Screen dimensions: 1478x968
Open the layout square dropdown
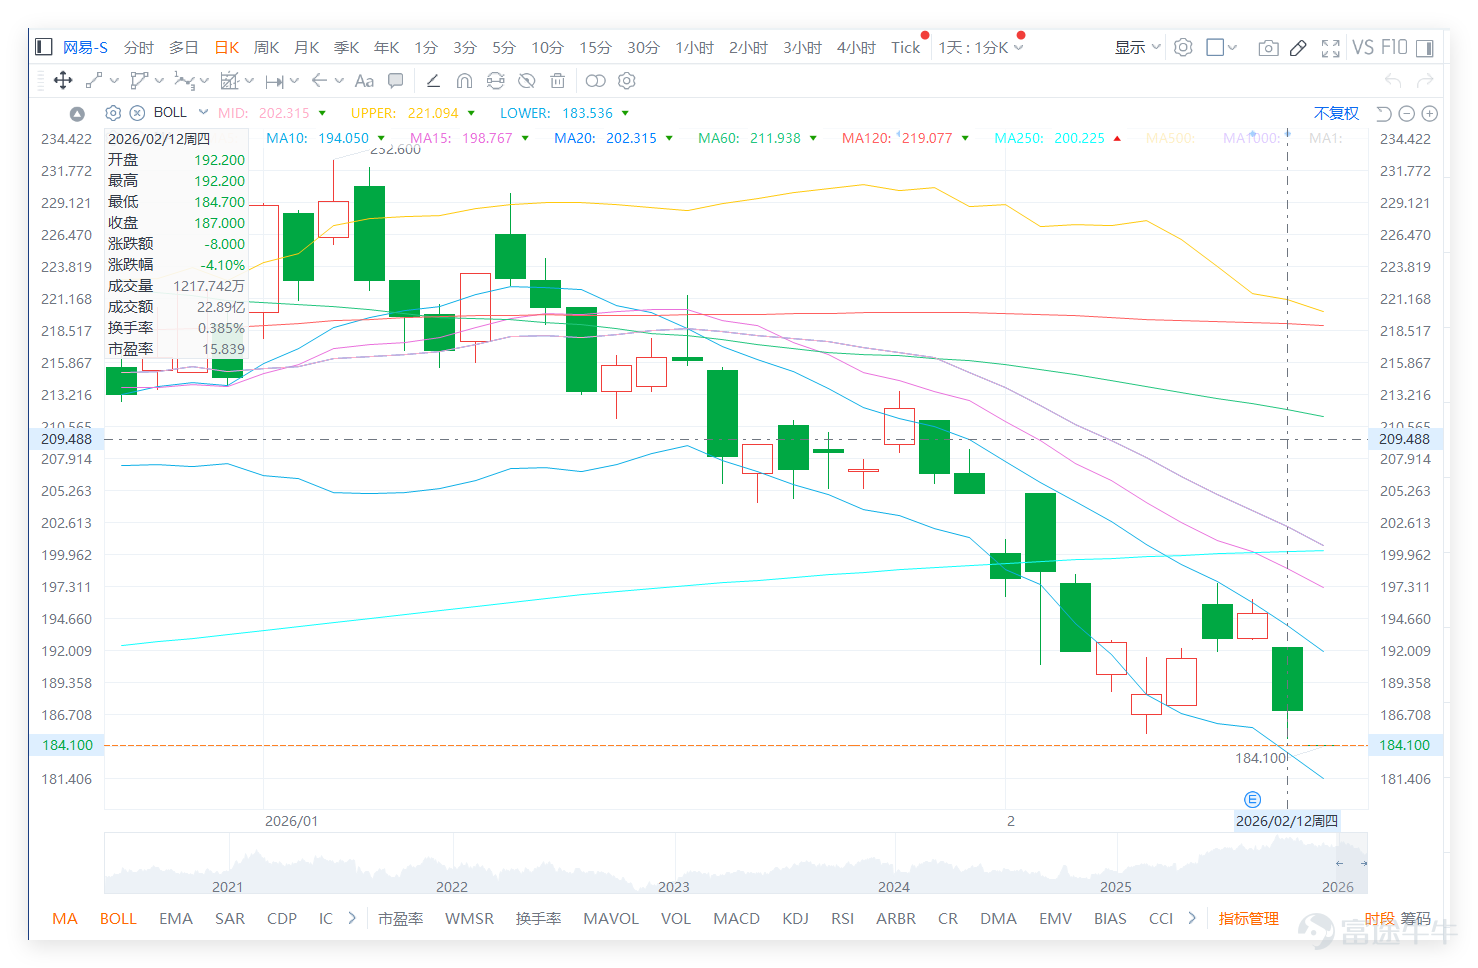1222,47
